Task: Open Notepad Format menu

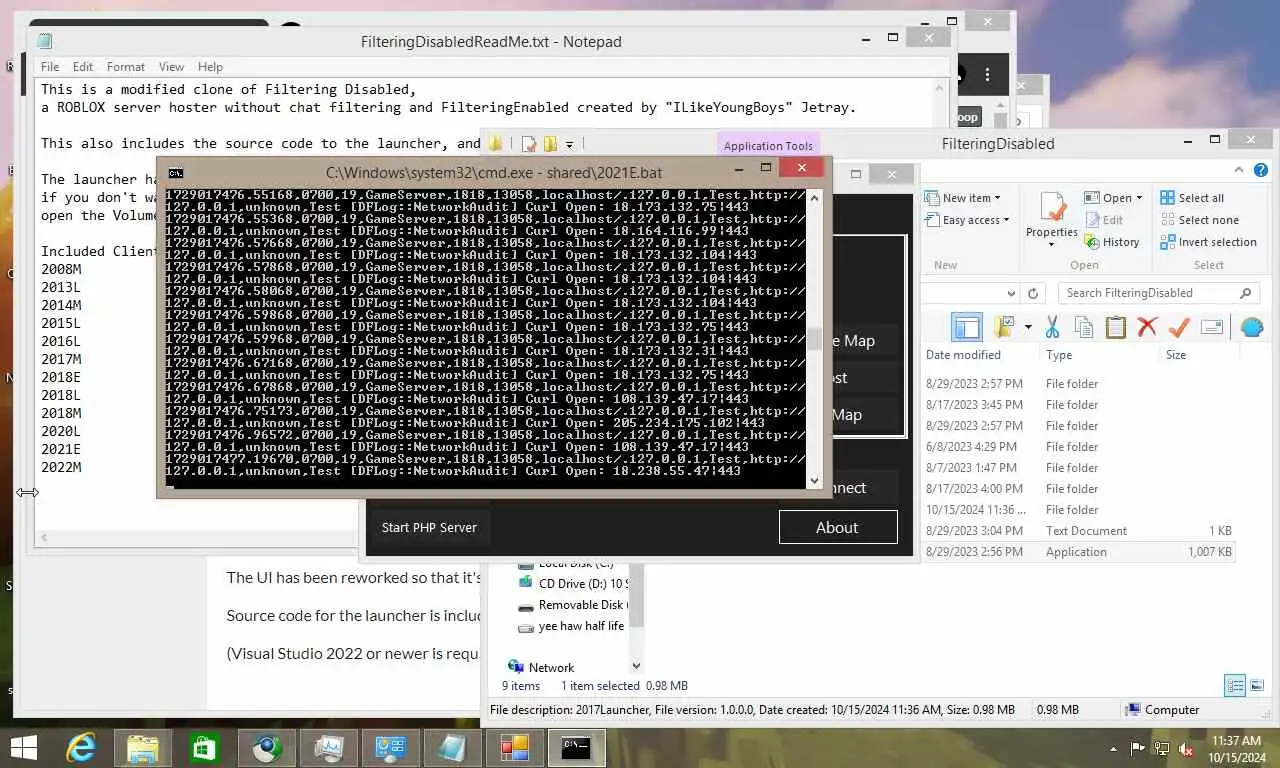Action: click(x=126, y=66)
